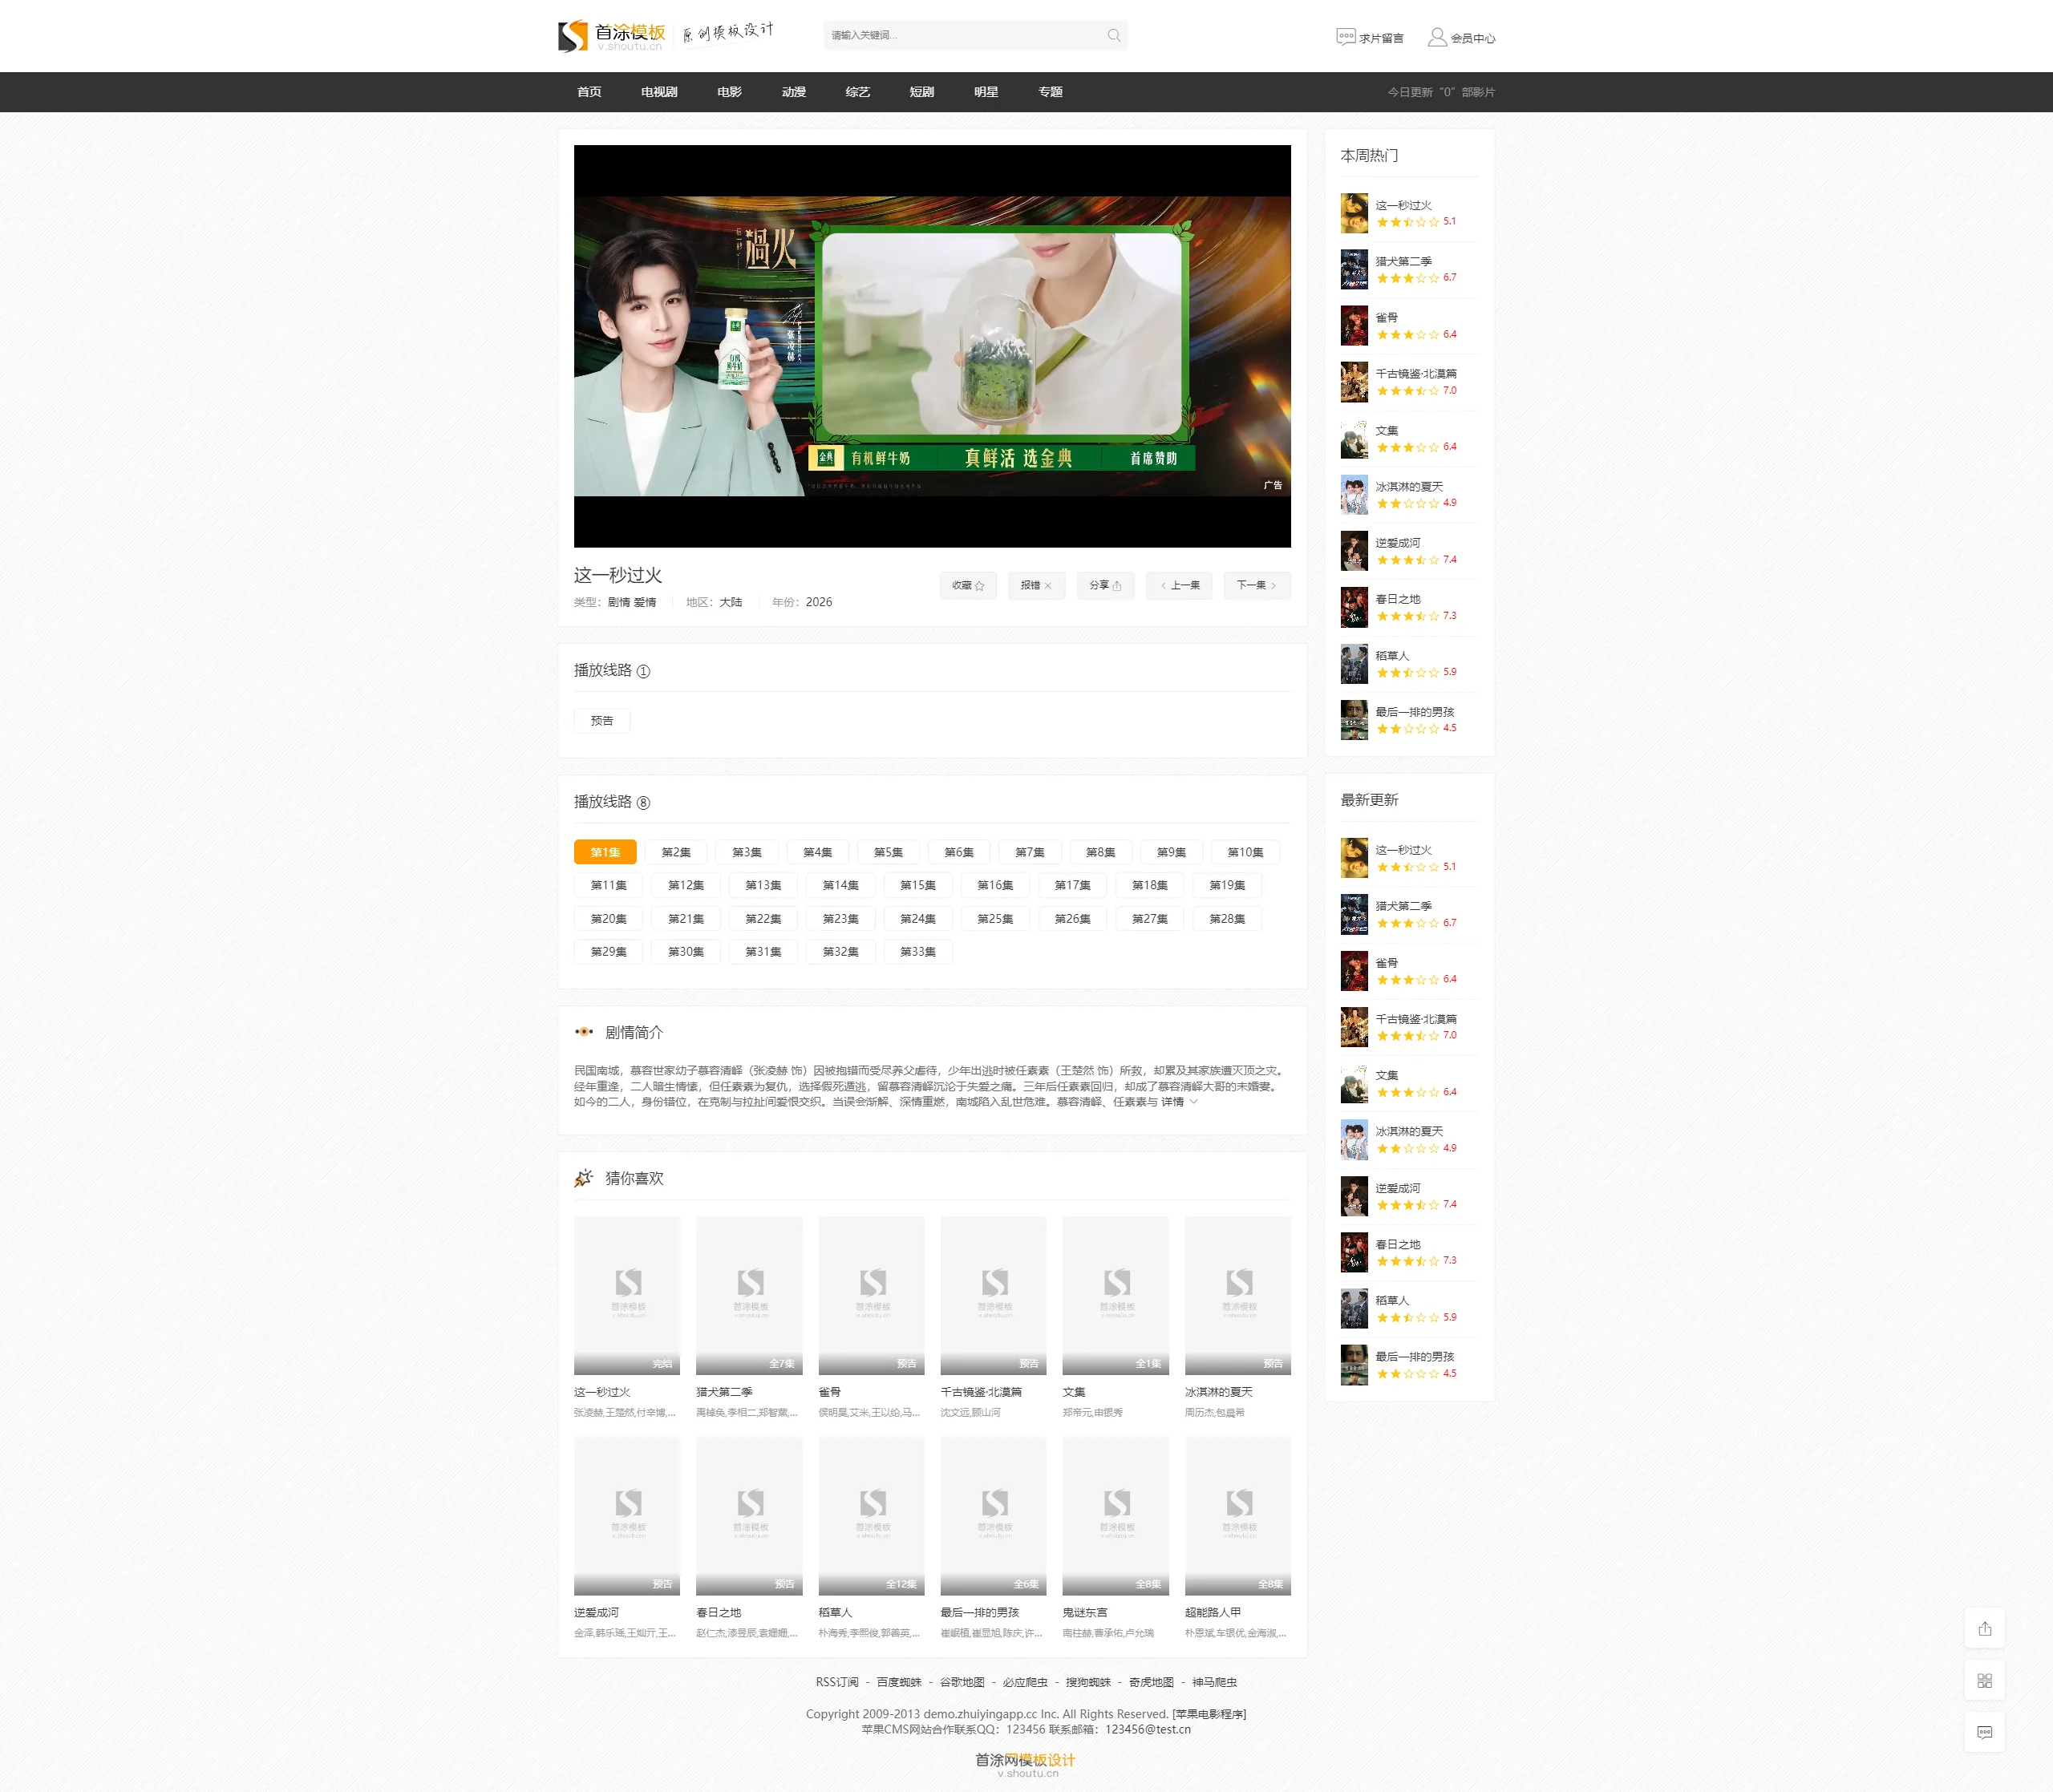Image resolution: width=2053 pixels, height=1792 pixels.
Task: Open the 首页 nav menu
Action: pyautogui.click(x=589, y=92)
